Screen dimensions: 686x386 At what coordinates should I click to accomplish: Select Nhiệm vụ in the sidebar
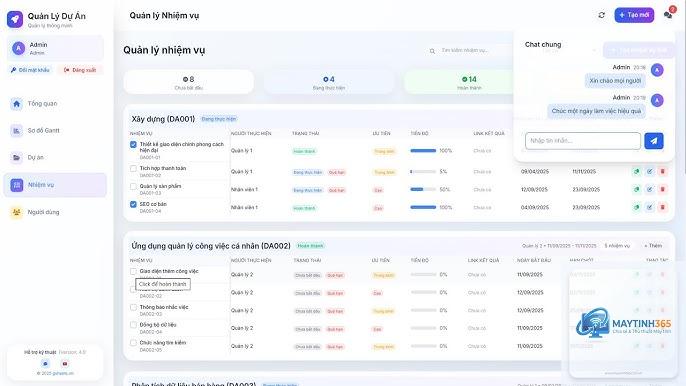(55, 185)
